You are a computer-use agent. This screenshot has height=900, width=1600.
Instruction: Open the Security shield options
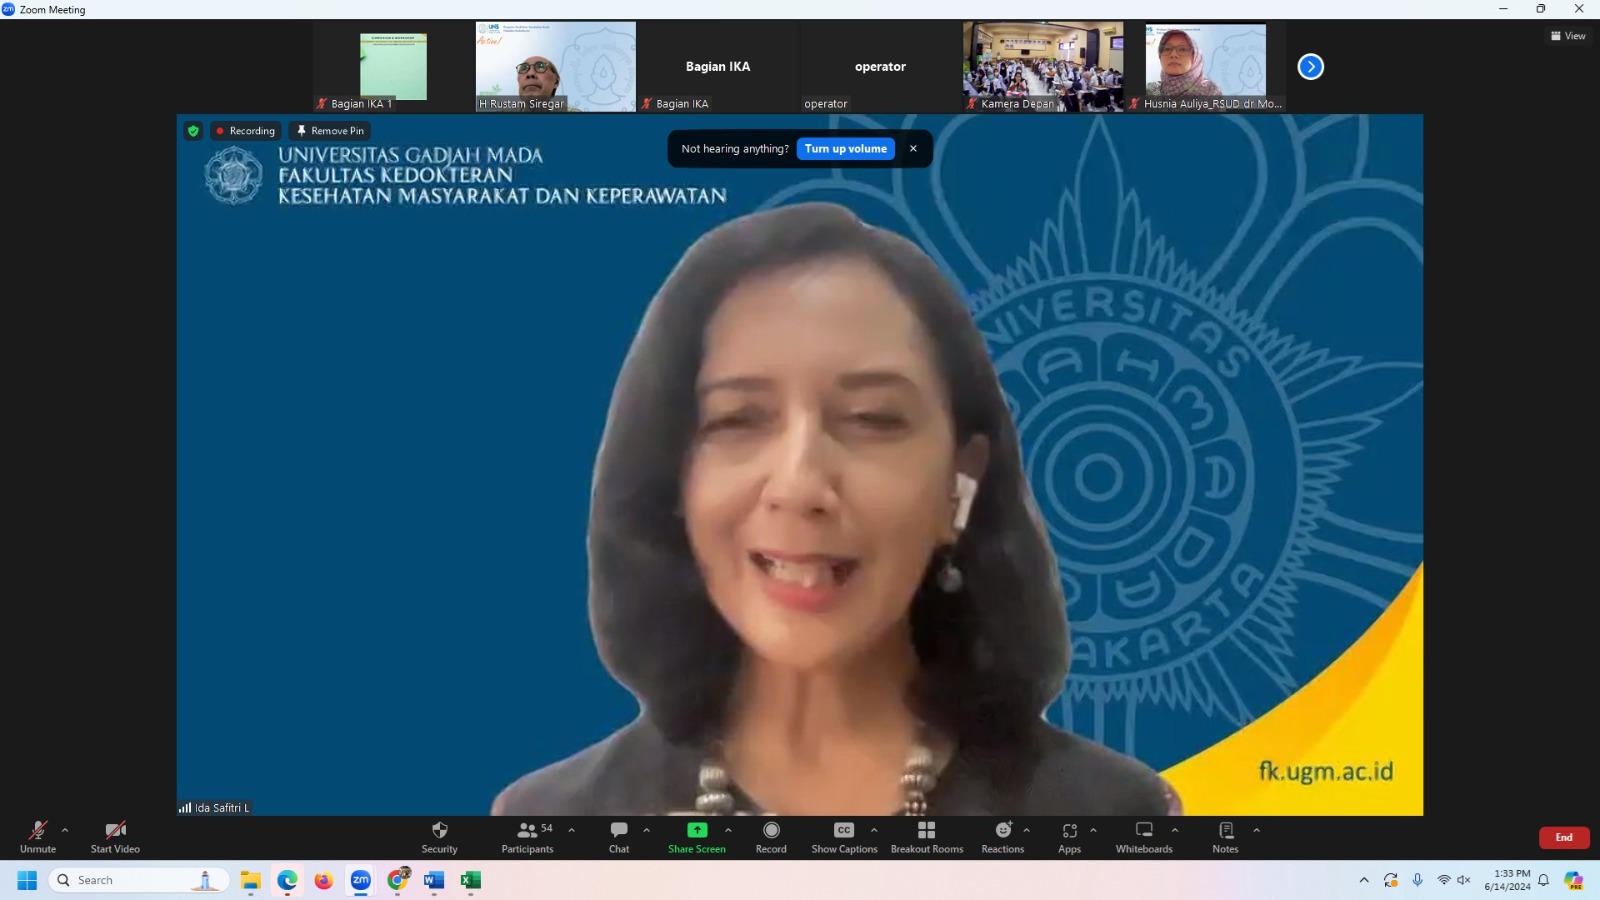439,837
